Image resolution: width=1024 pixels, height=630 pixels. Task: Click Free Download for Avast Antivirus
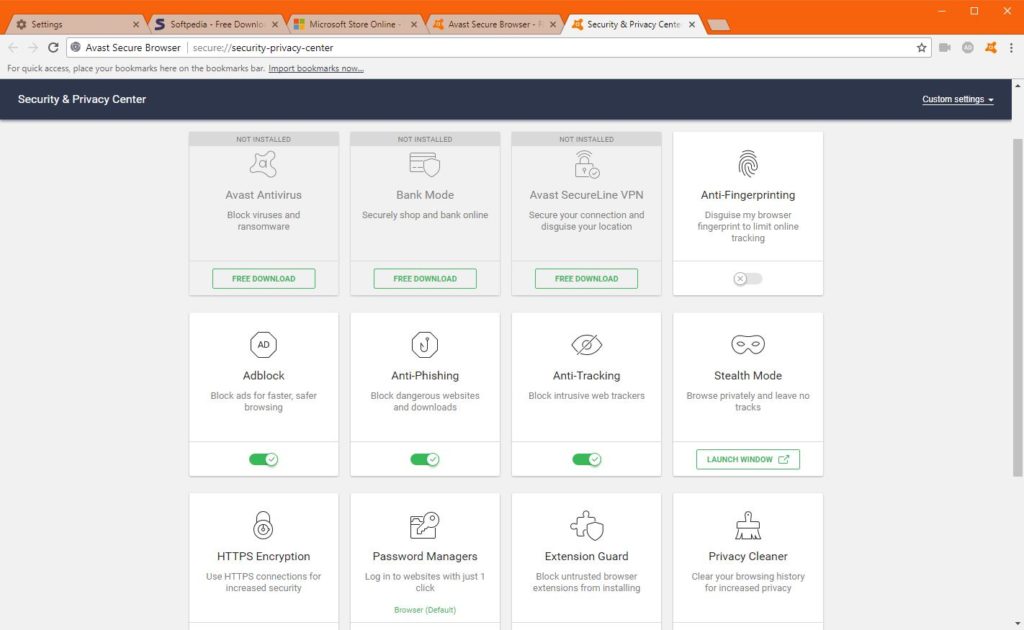click(x=263, y=279)
